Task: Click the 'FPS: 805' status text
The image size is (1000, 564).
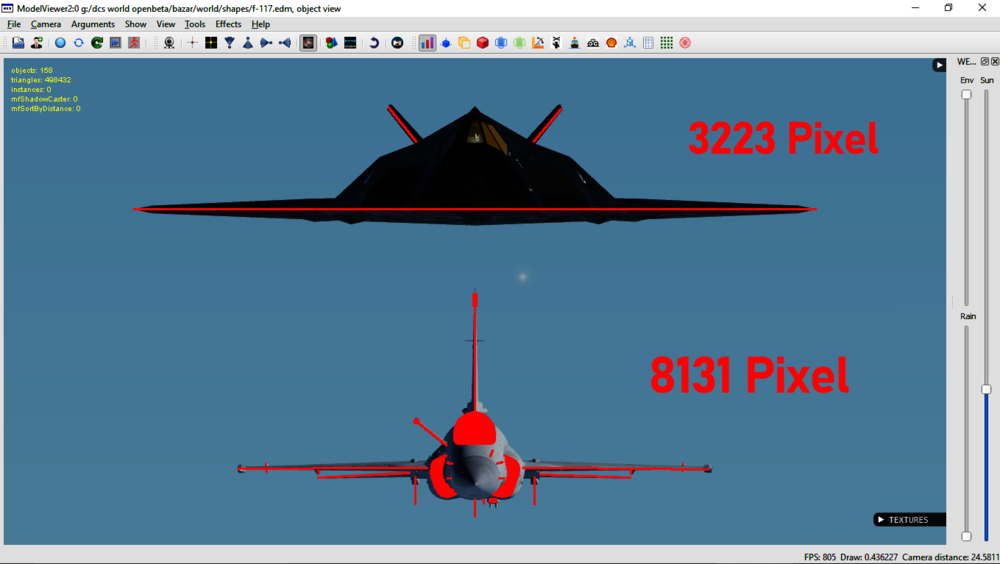Action: (x=820, y=557)
